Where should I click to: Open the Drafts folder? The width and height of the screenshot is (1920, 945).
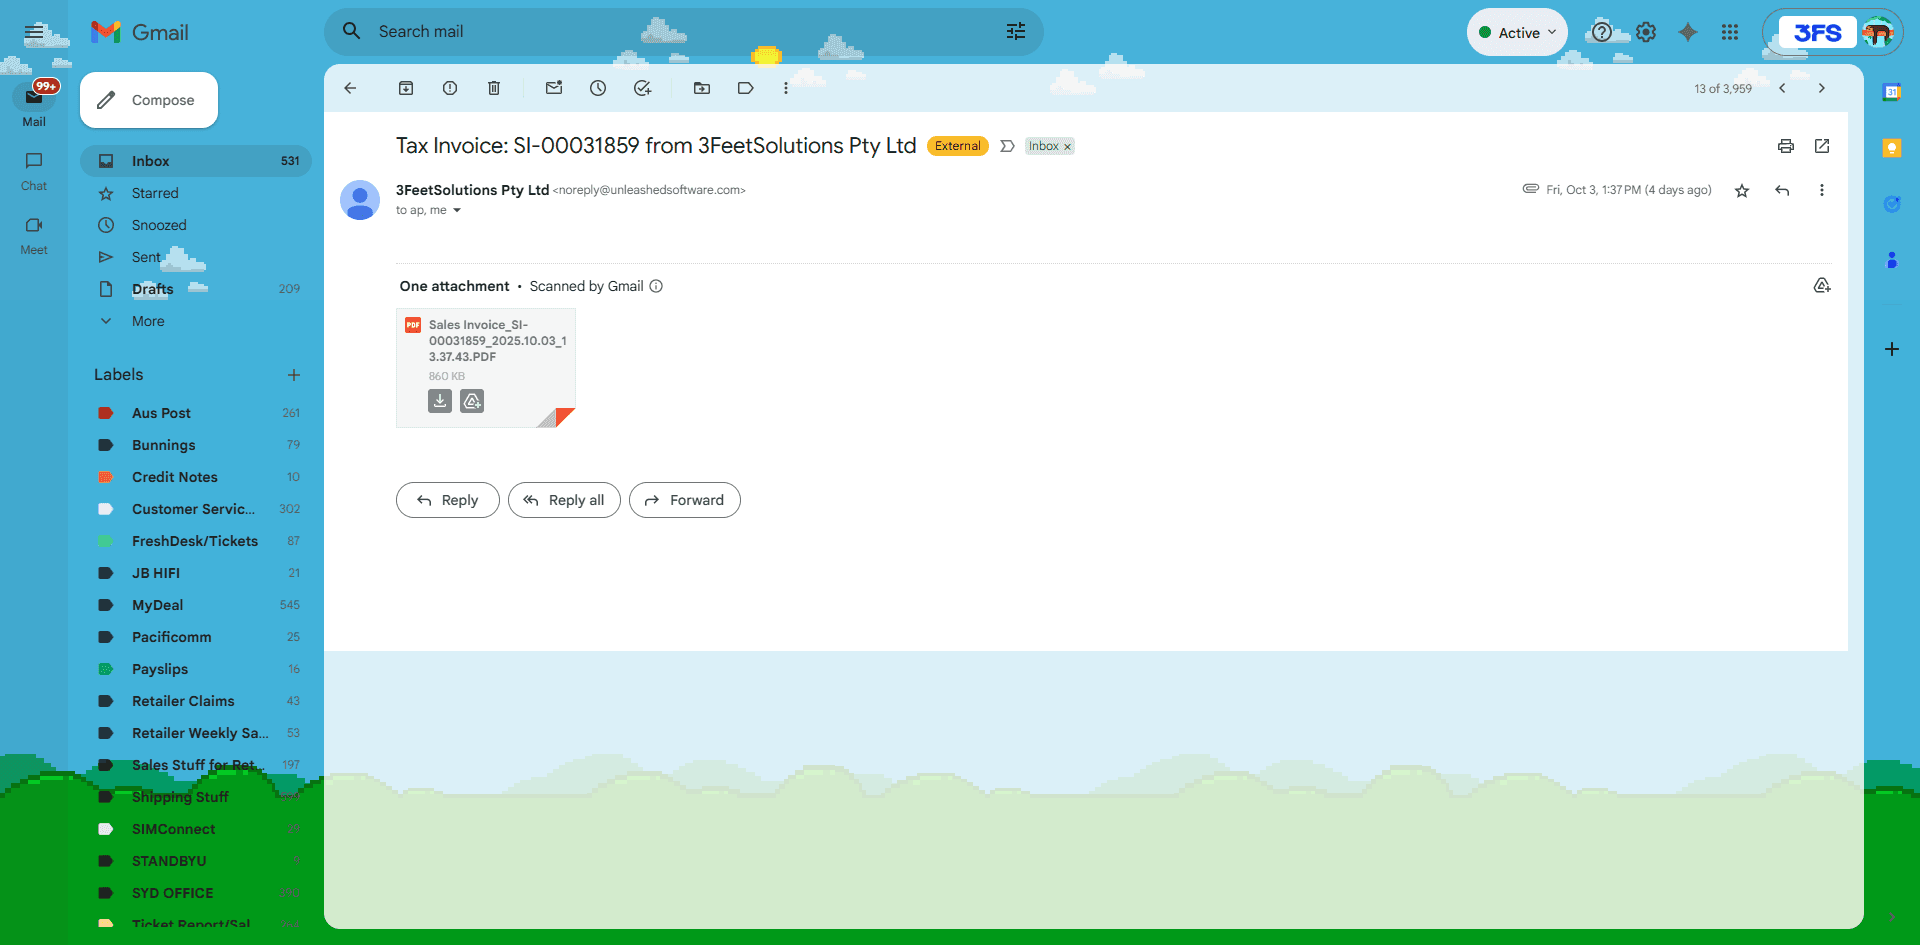[x=196, y=289]
